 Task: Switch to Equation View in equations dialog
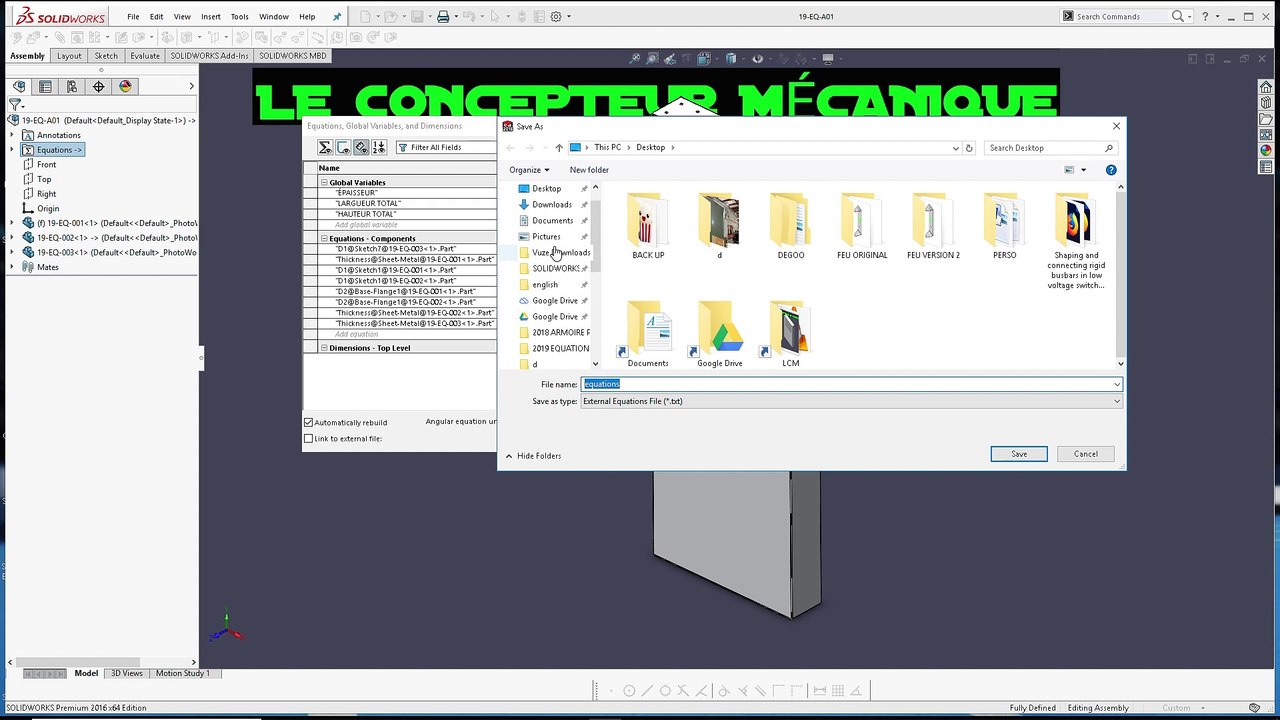click(325, 147)
